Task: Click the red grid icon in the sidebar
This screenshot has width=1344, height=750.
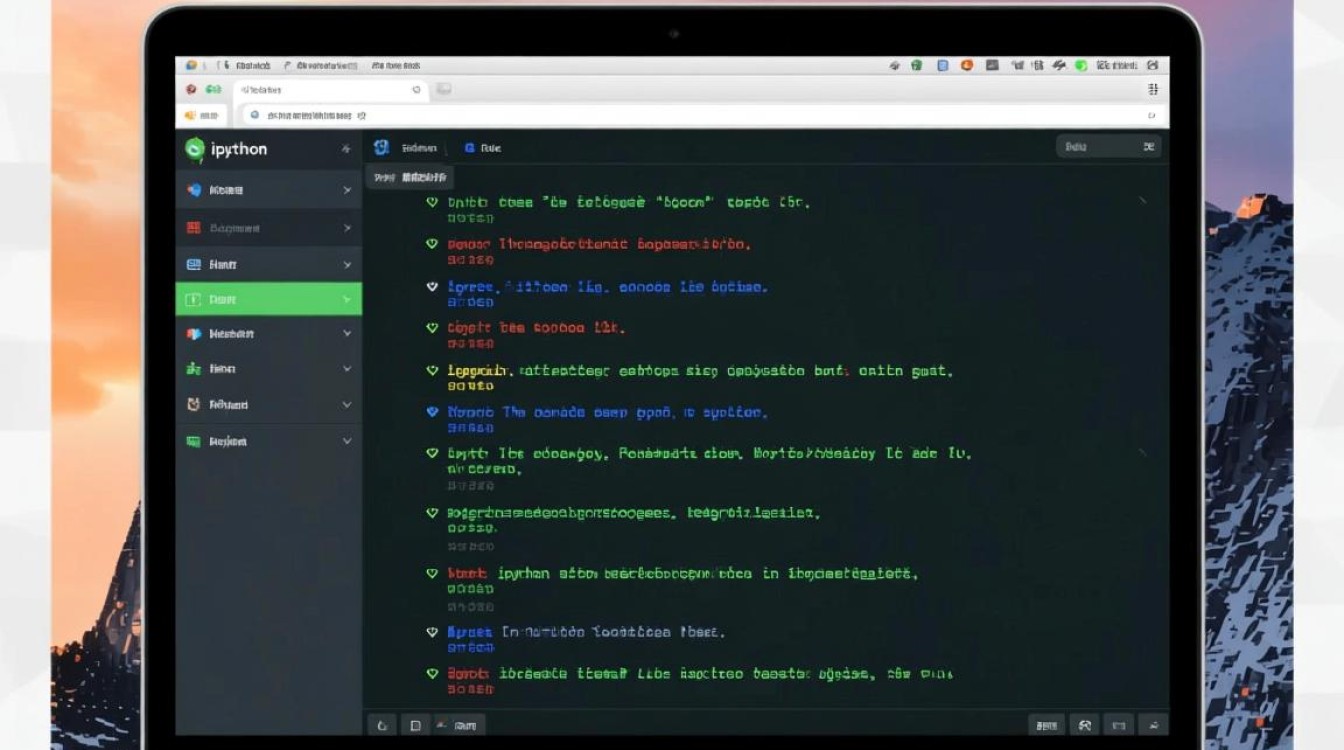Action: (x=194, y=228)
